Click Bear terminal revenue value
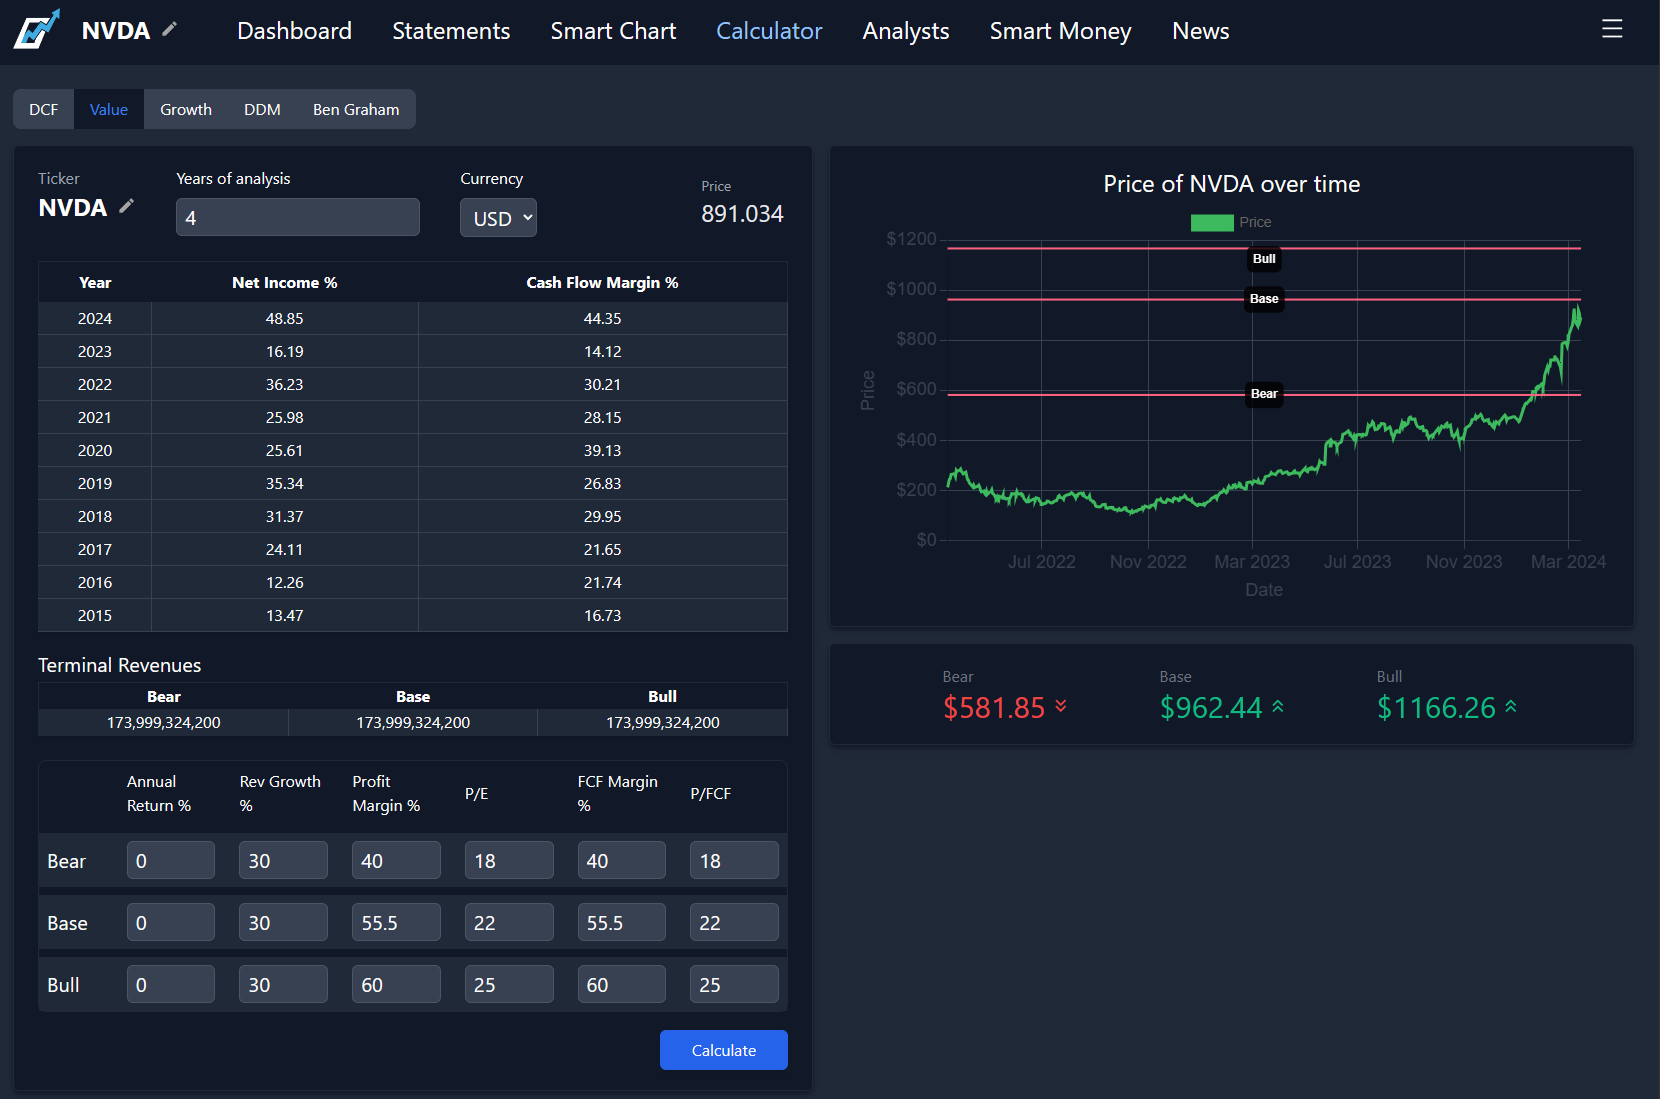The width and height of the screenshot is (1660, 1099). (x=164, y=722)
